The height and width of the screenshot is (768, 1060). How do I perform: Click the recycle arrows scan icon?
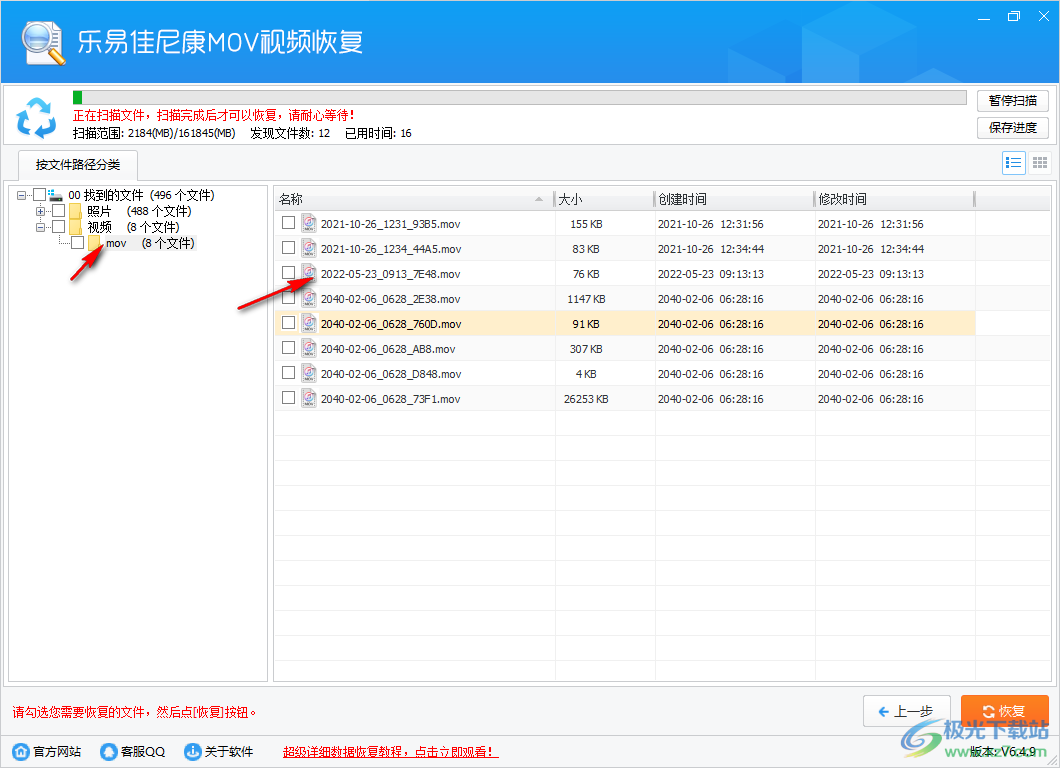click(37, 118)
